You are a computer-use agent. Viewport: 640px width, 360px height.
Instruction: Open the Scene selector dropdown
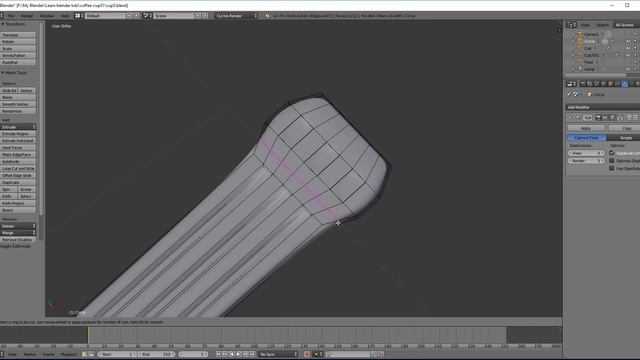click(174, 16)
